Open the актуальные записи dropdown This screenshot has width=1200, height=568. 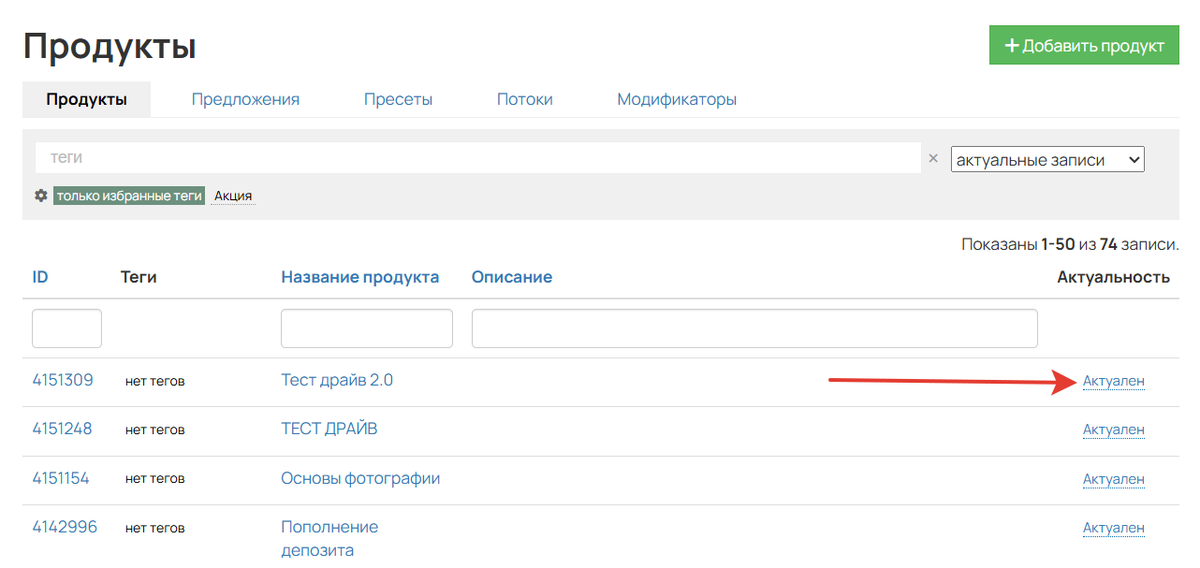coord(1047,159)
